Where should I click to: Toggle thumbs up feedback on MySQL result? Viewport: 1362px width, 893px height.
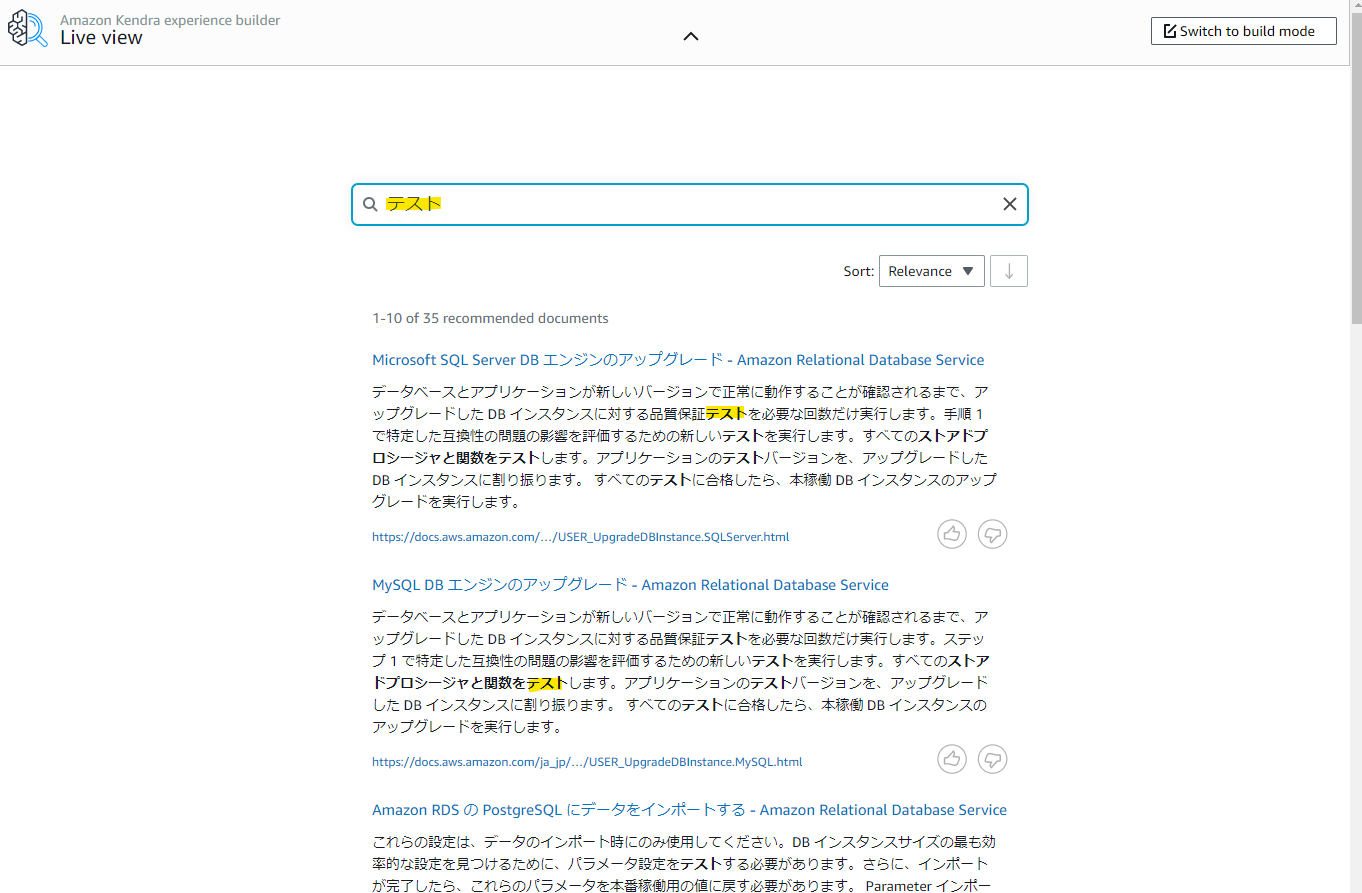click(951, 759)
